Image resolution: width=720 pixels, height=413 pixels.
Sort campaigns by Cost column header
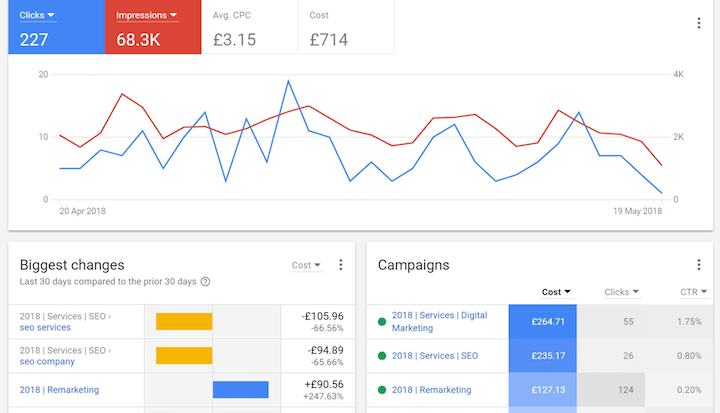pos(556,292)
